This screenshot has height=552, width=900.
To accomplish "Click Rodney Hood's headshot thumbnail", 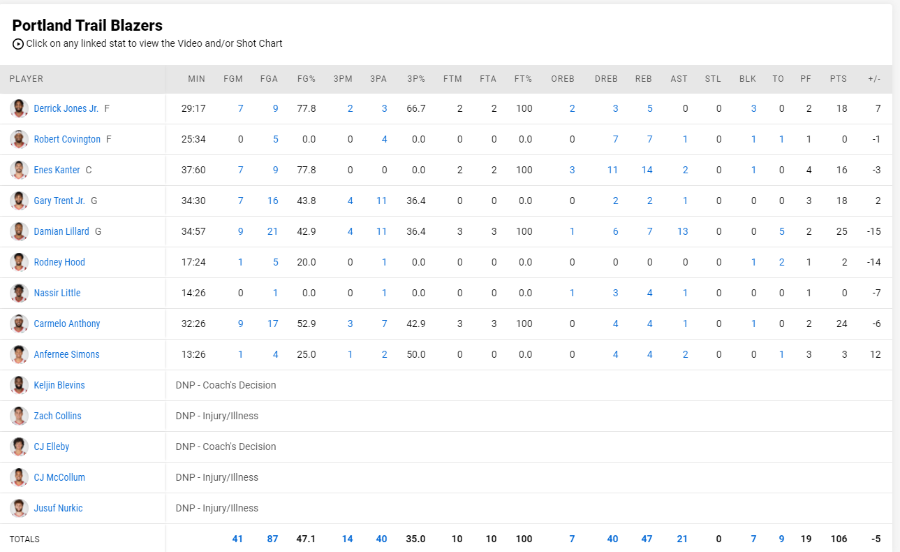I will tap(19, 262).
